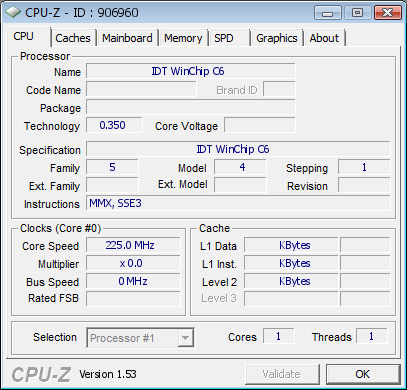Viewport: 407px width, 390px height.
Task: Click the Multiplier value x 0.0
Action: [133, 263]
